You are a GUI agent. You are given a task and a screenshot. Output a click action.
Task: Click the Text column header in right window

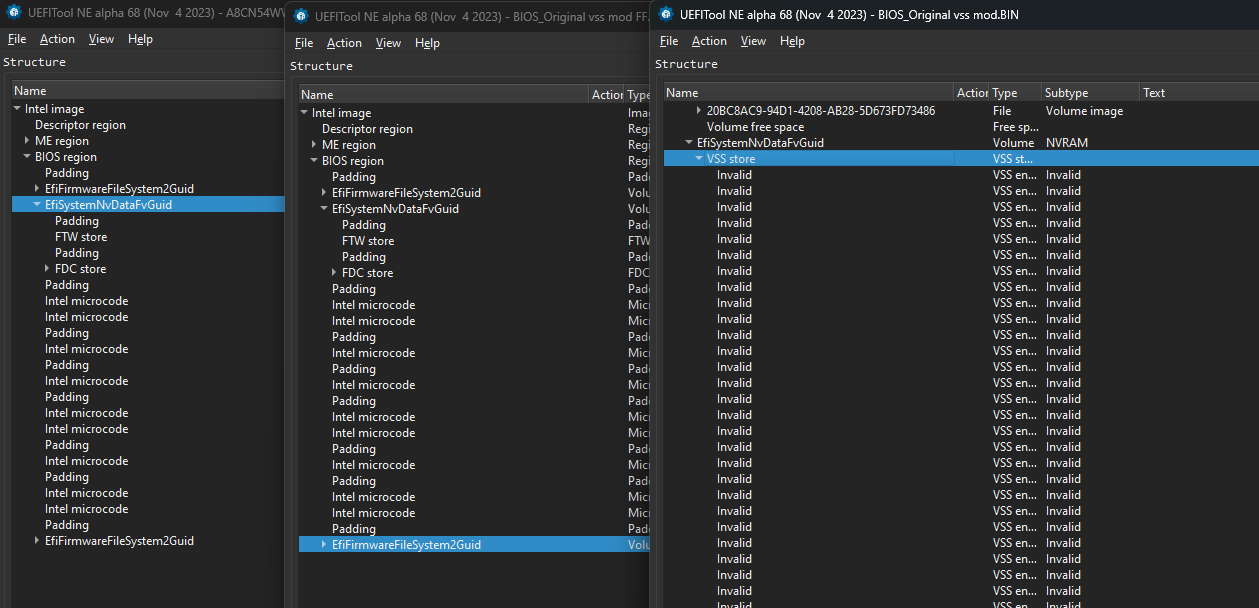click(1154, 93)
